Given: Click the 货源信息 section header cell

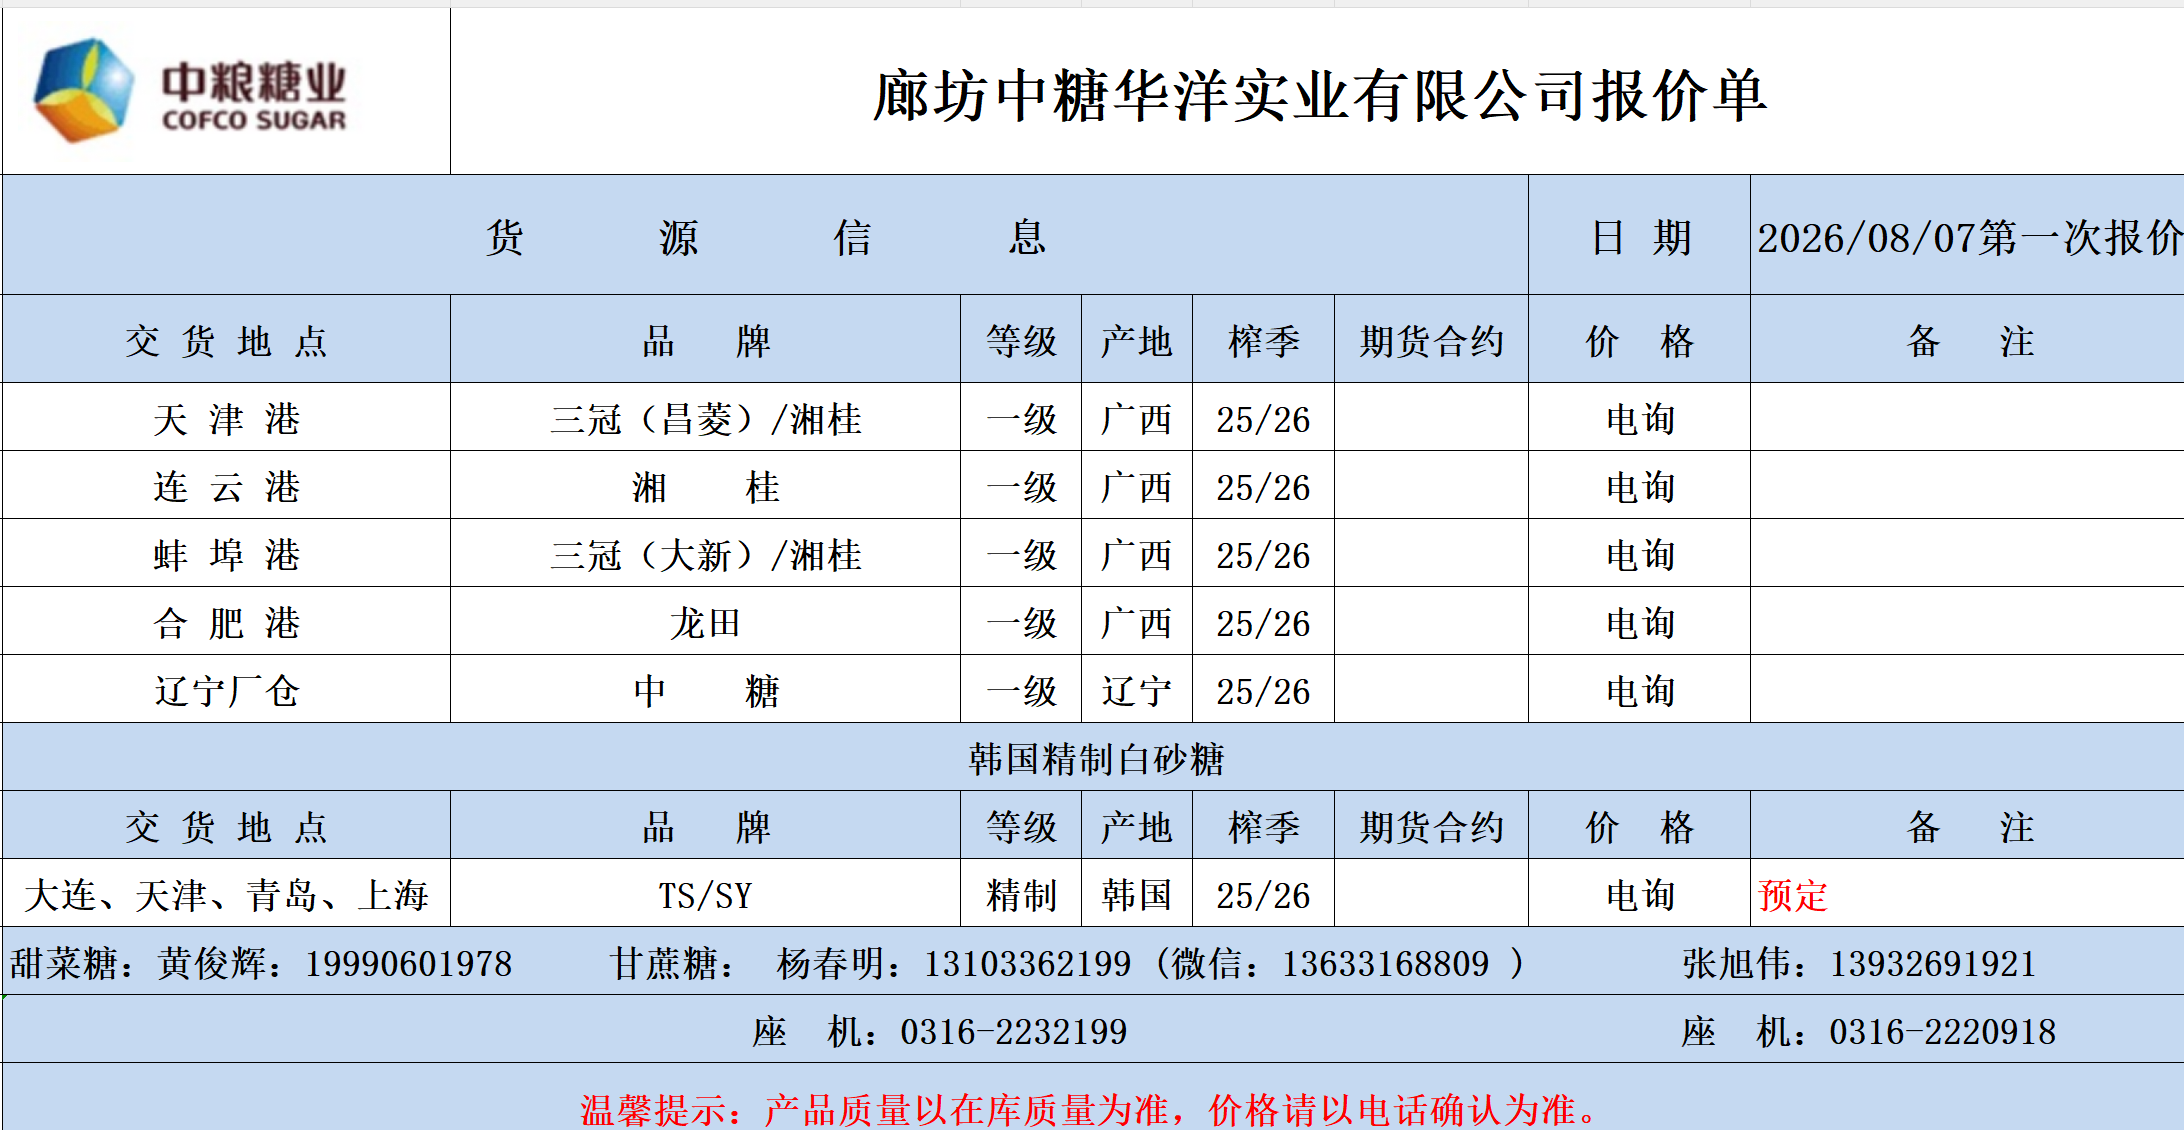Looking at the screenshot, I should (x=765, y=236).
